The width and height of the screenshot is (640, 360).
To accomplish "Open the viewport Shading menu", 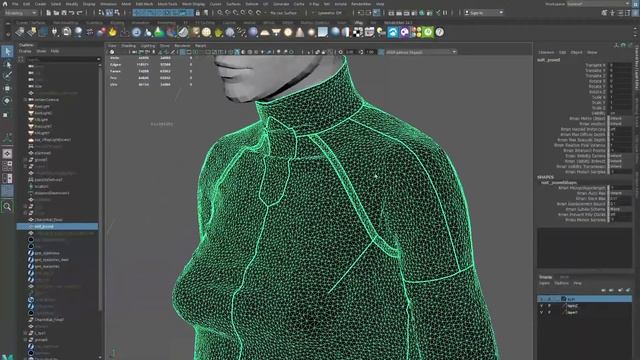I will [x=129, y=46].
